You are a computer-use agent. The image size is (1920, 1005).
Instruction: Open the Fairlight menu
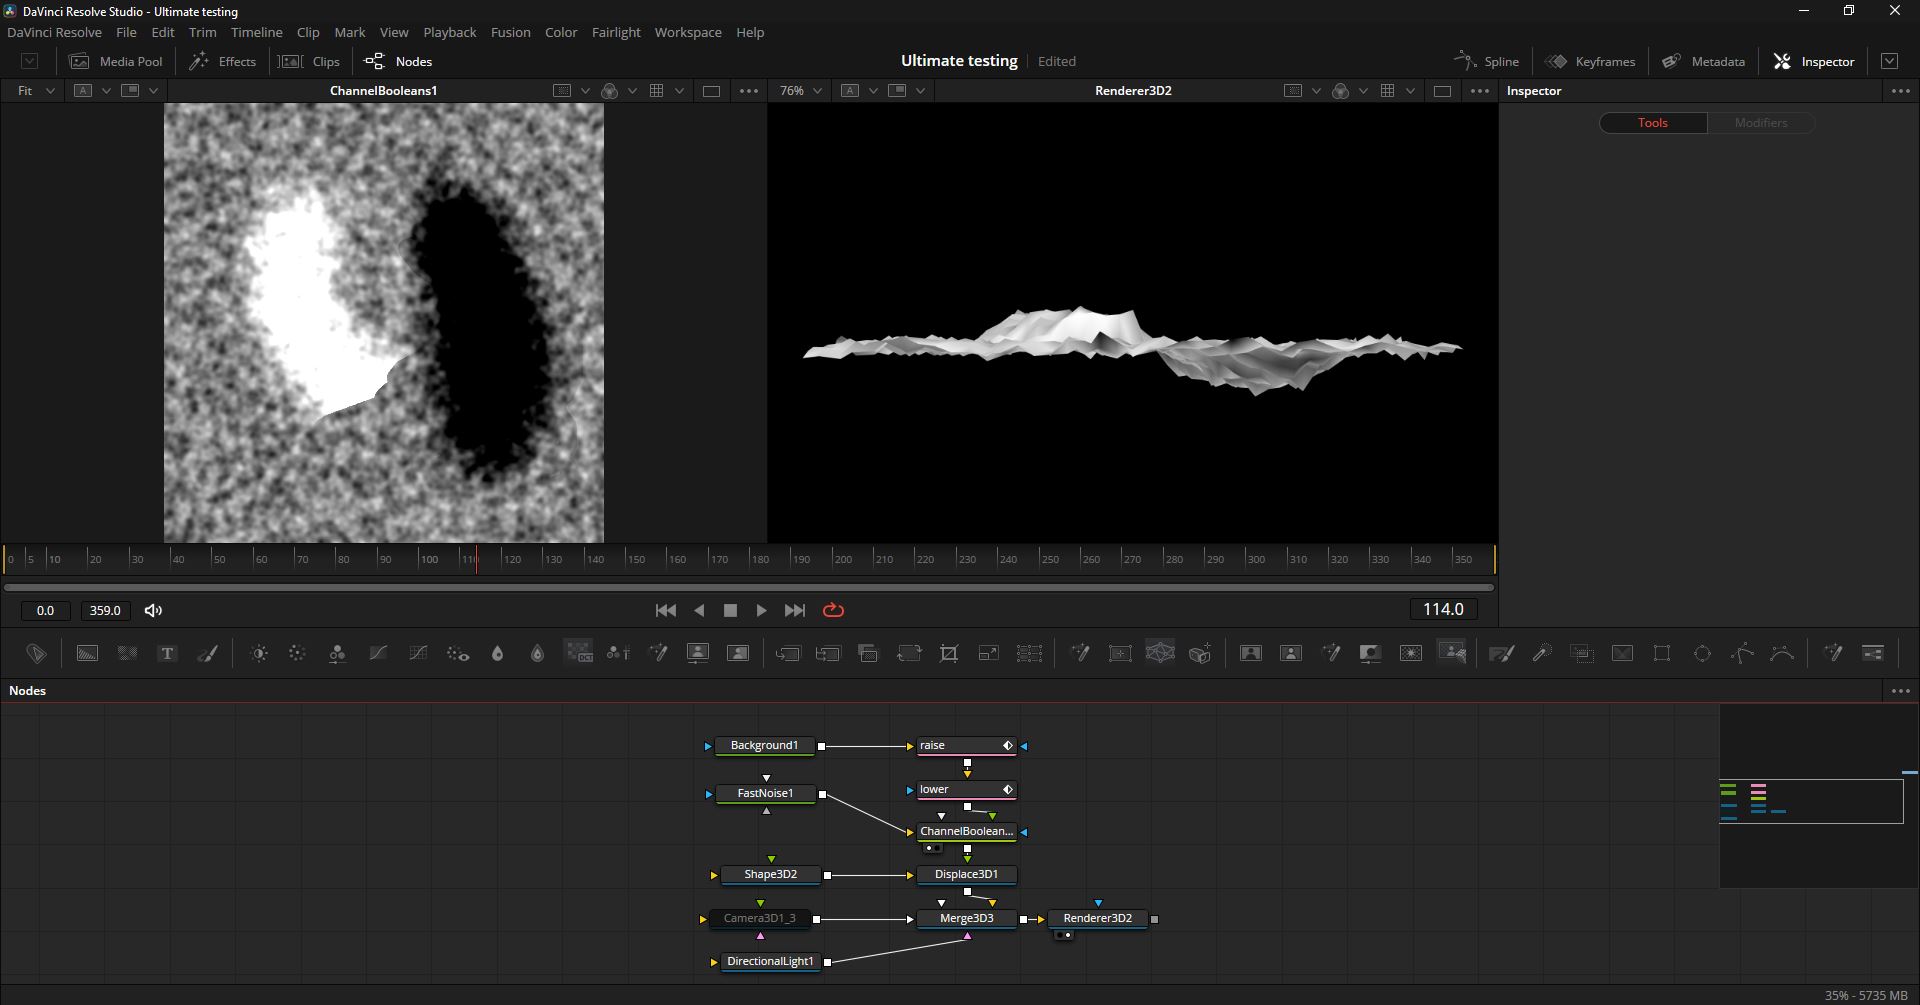click(x=616, y=32)
